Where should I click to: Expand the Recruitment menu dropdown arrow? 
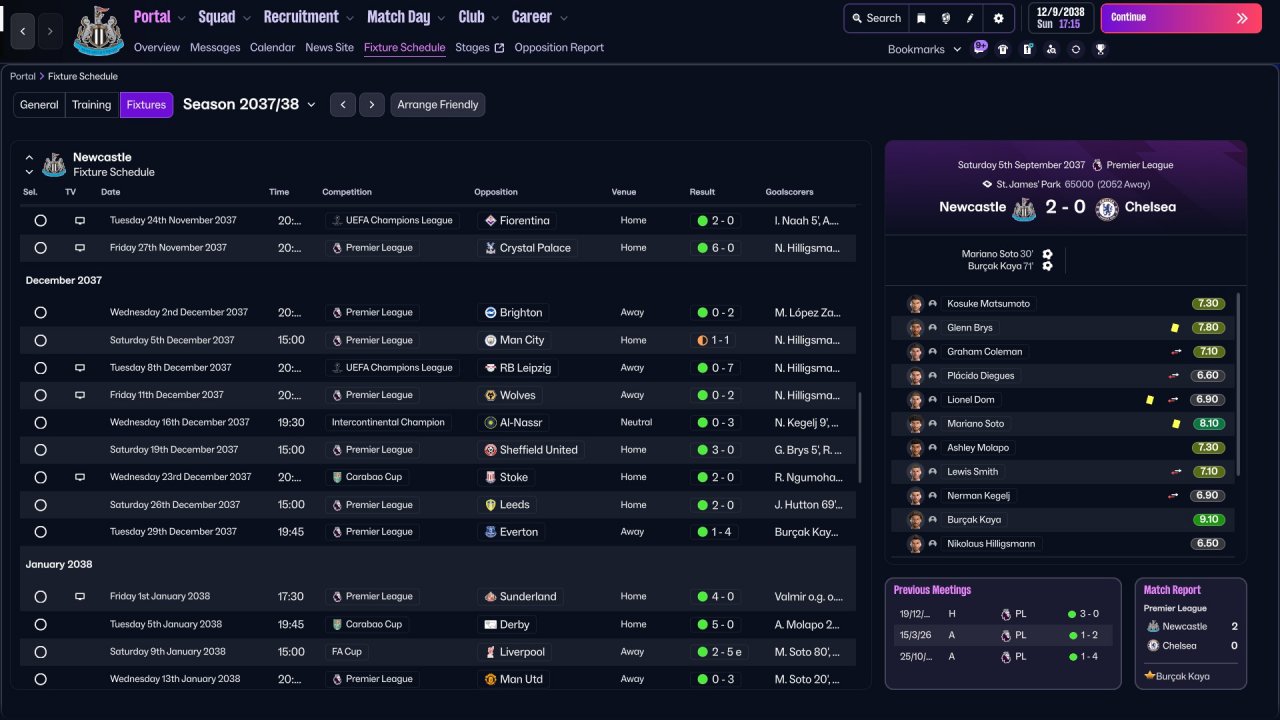pos(349,18)
